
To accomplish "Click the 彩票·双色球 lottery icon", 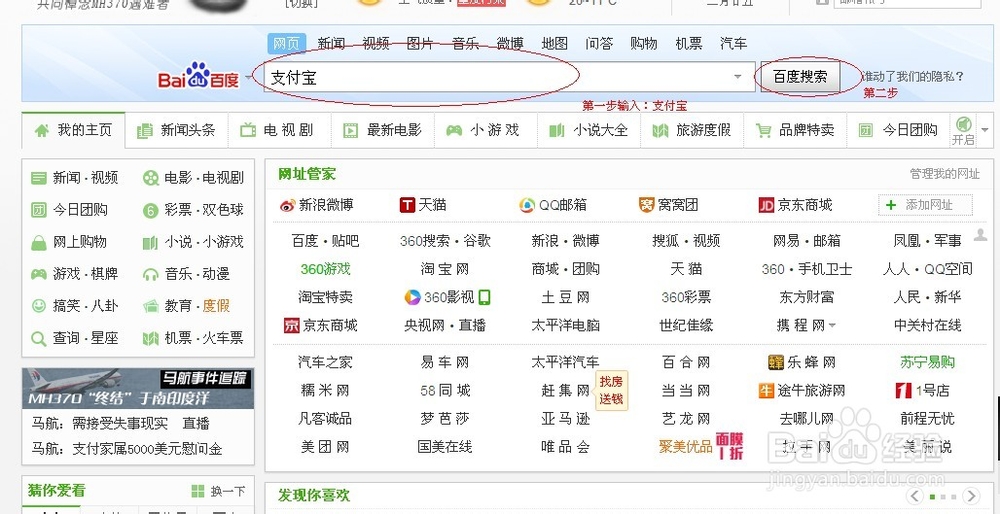I will (x=151, y=210).
